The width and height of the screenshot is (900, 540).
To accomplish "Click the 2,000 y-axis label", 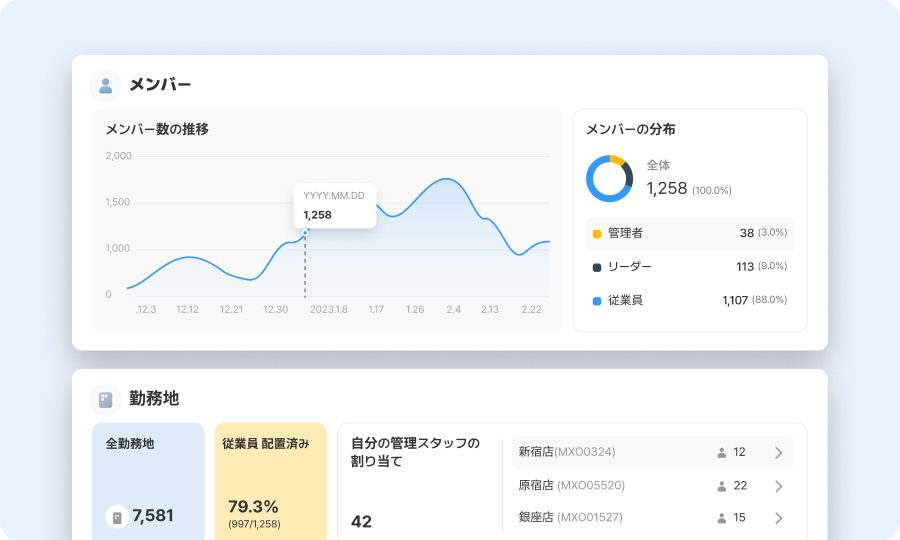I will [119, 156].
